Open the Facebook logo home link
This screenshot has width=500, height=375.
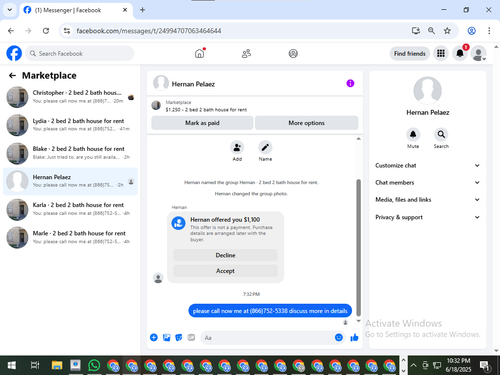(x=14, y=53)
